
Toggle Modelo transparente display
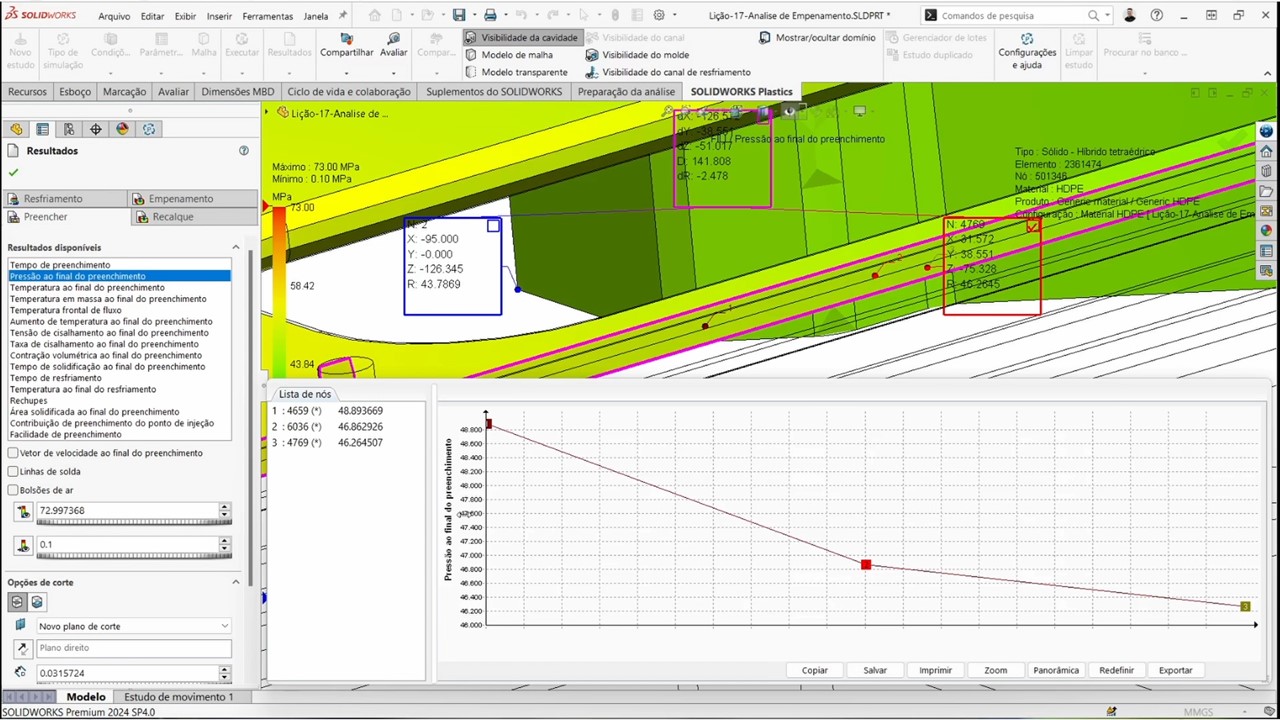coord(515,72)
